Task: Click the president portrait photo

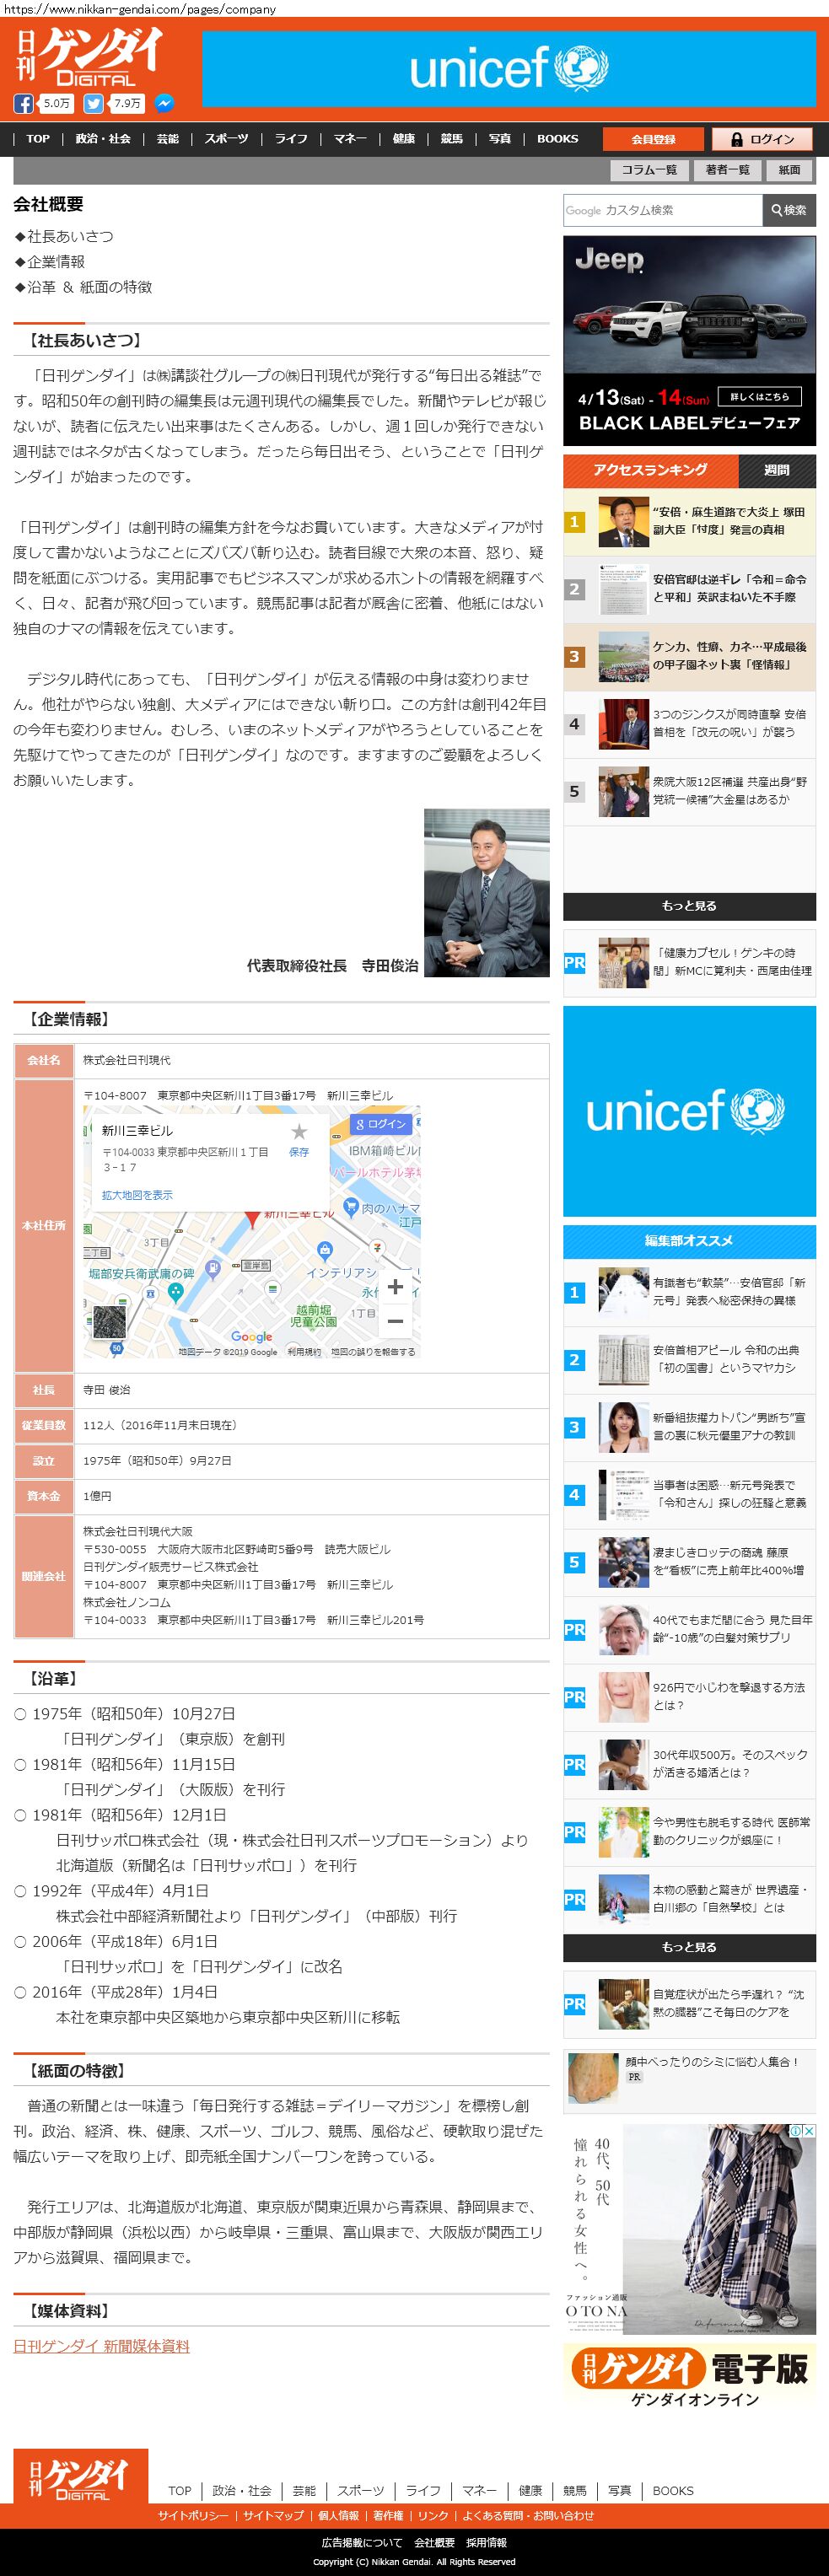Action: [486, 893]
